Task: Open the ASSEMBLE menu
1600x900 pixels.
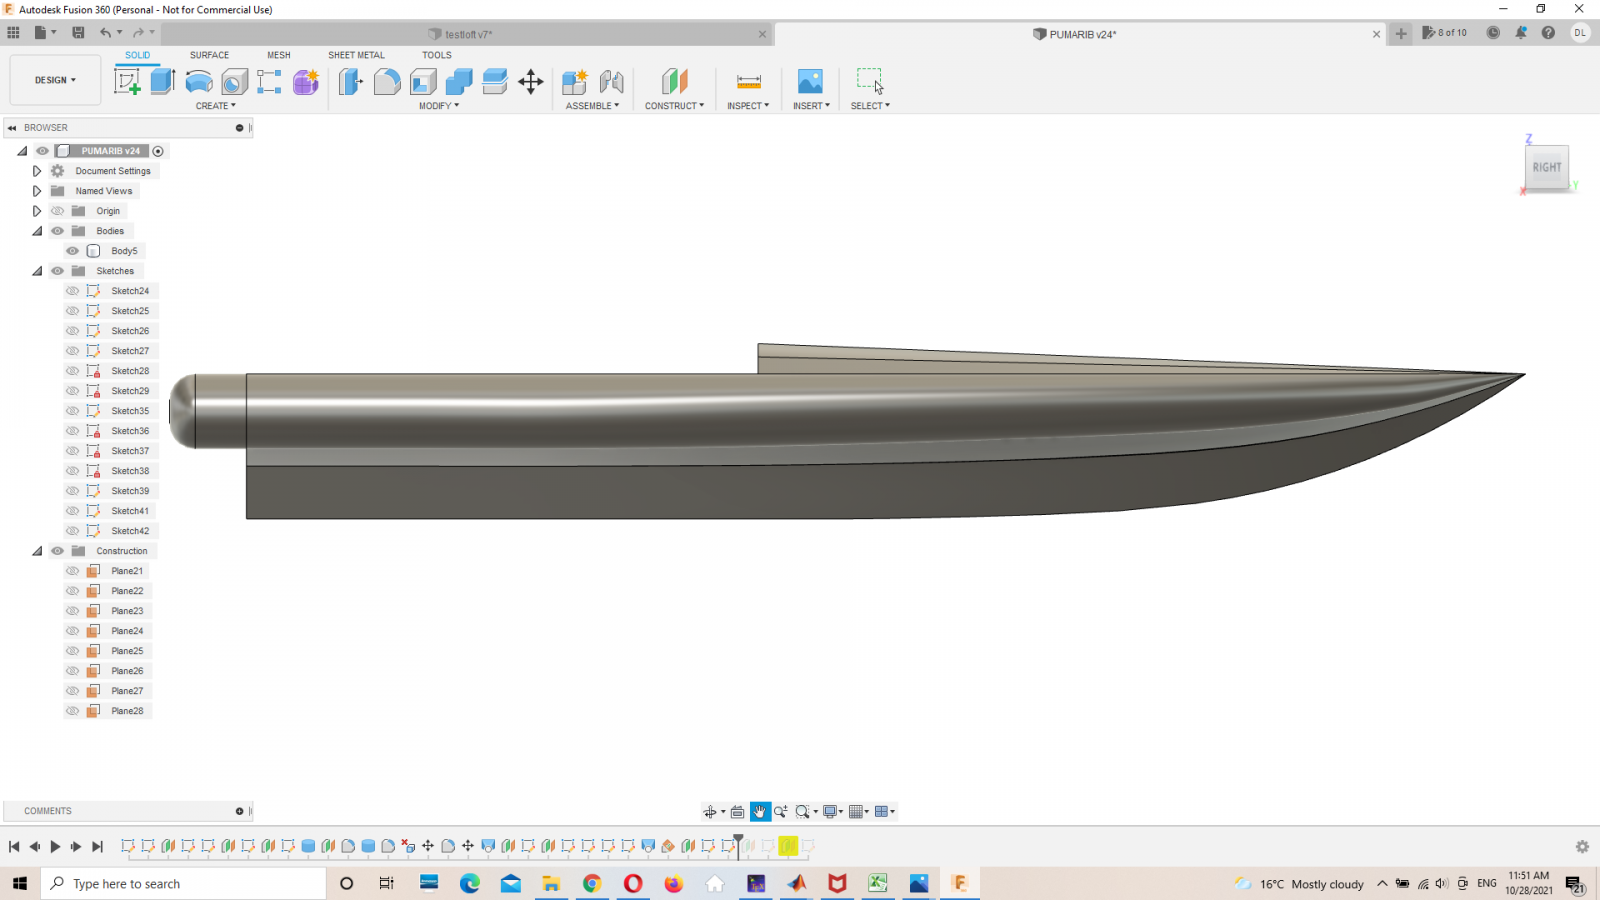Action: (592, 106)
